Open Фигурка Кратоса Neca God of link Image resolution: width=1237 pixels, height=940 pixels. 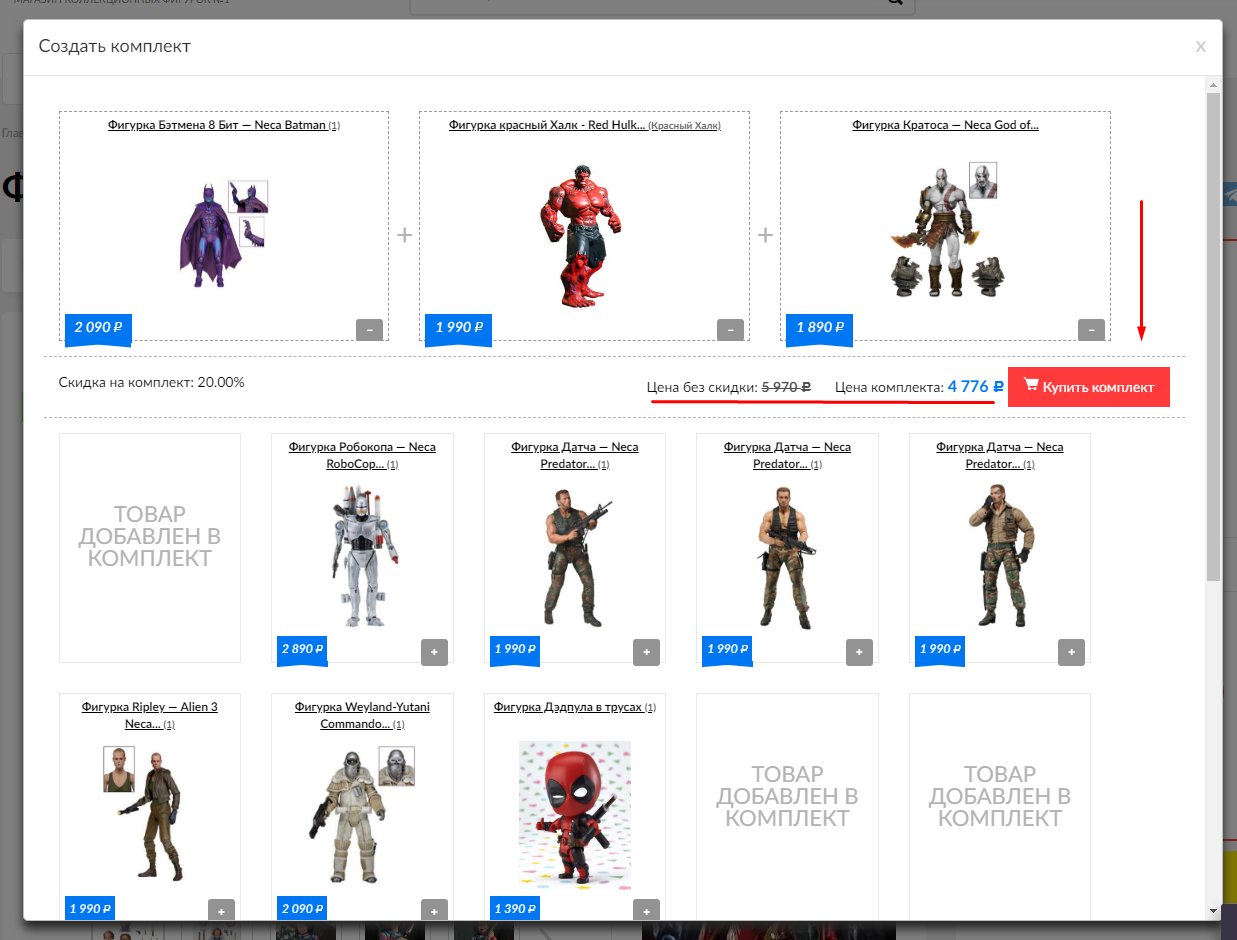click(945, 125)
